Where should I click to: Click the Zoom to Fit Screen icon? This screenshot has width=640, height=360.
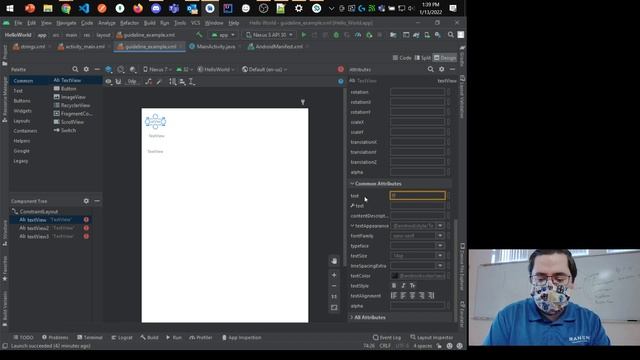pos(334,307)
